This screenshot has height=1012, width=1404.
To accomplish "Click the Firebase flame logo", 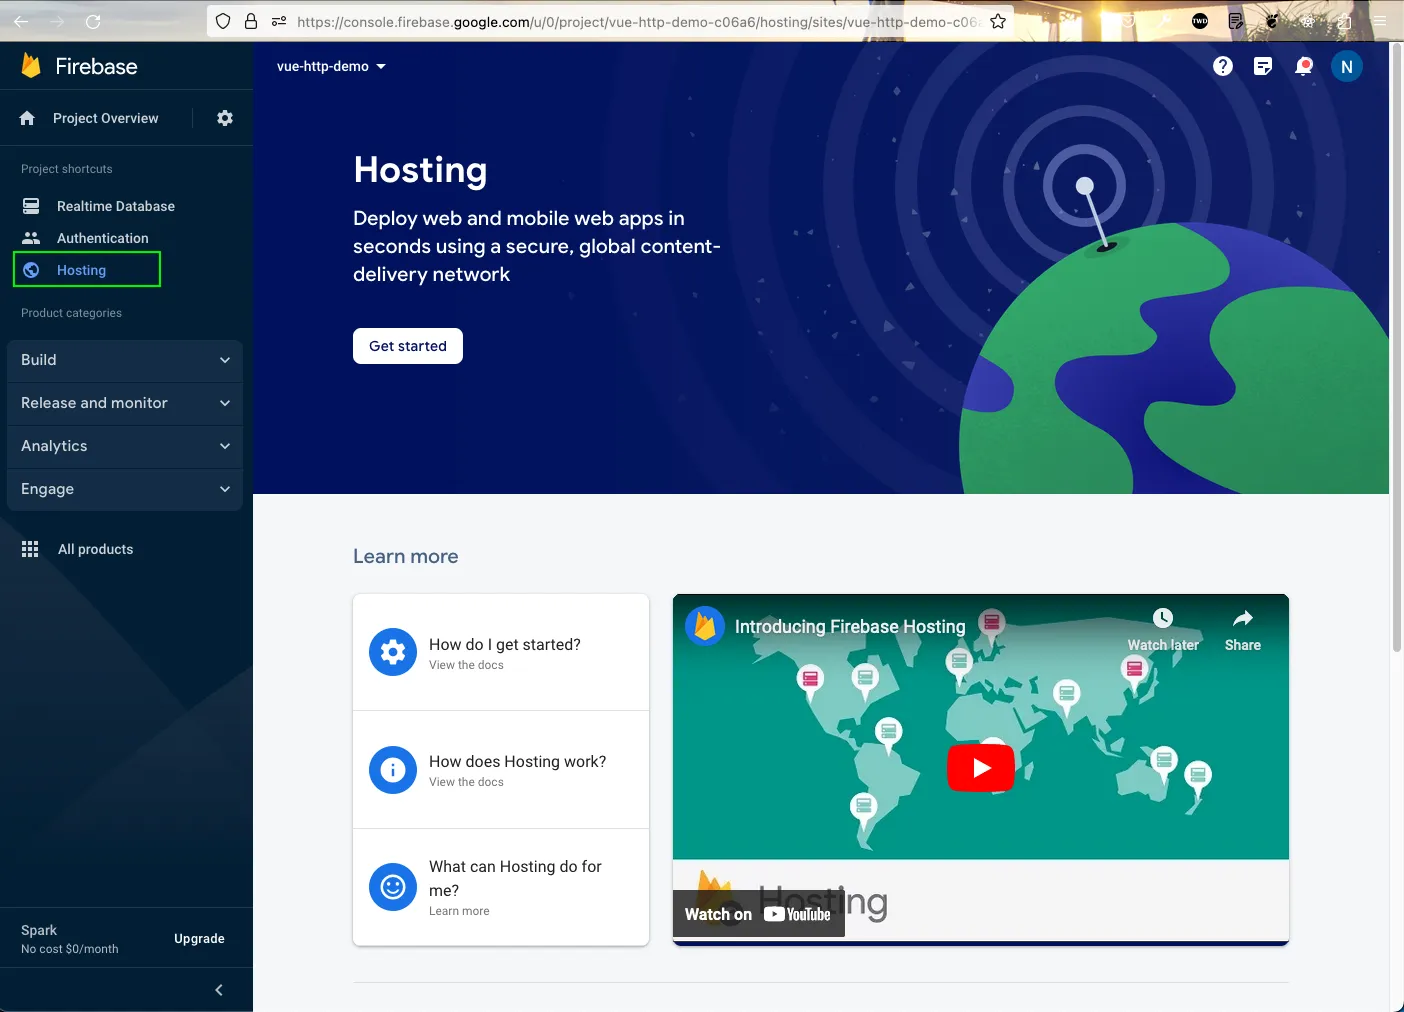I will (31, 66).
